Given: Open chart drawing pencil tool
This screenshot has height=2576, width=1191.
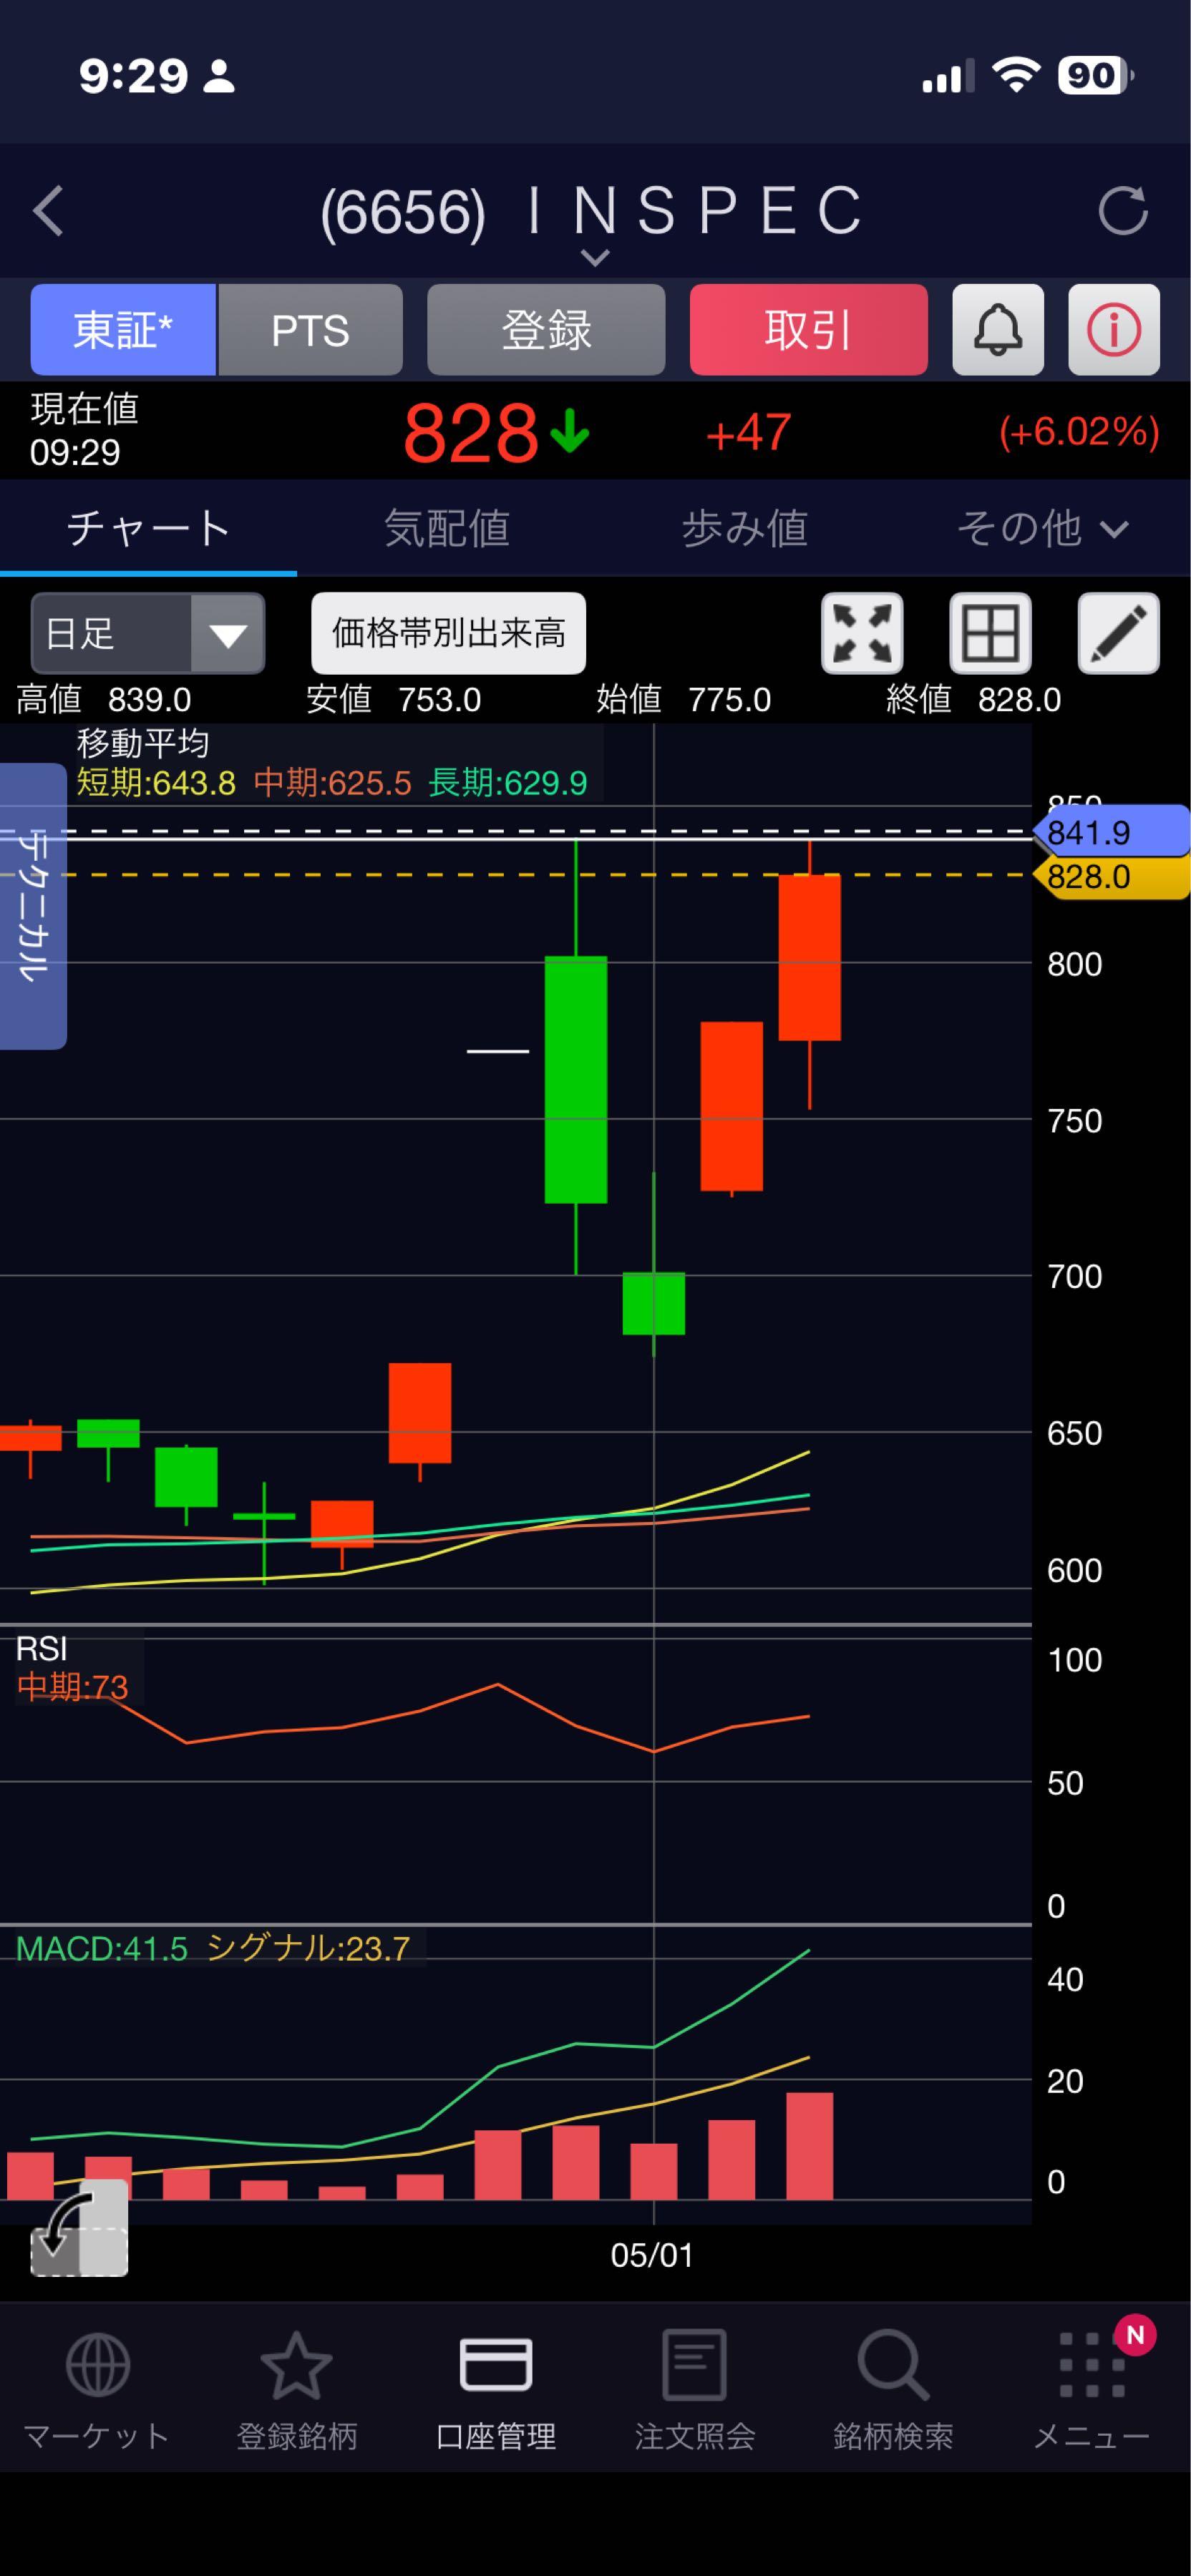Looking at the screenshot, I should click(x=1118, y=633).
